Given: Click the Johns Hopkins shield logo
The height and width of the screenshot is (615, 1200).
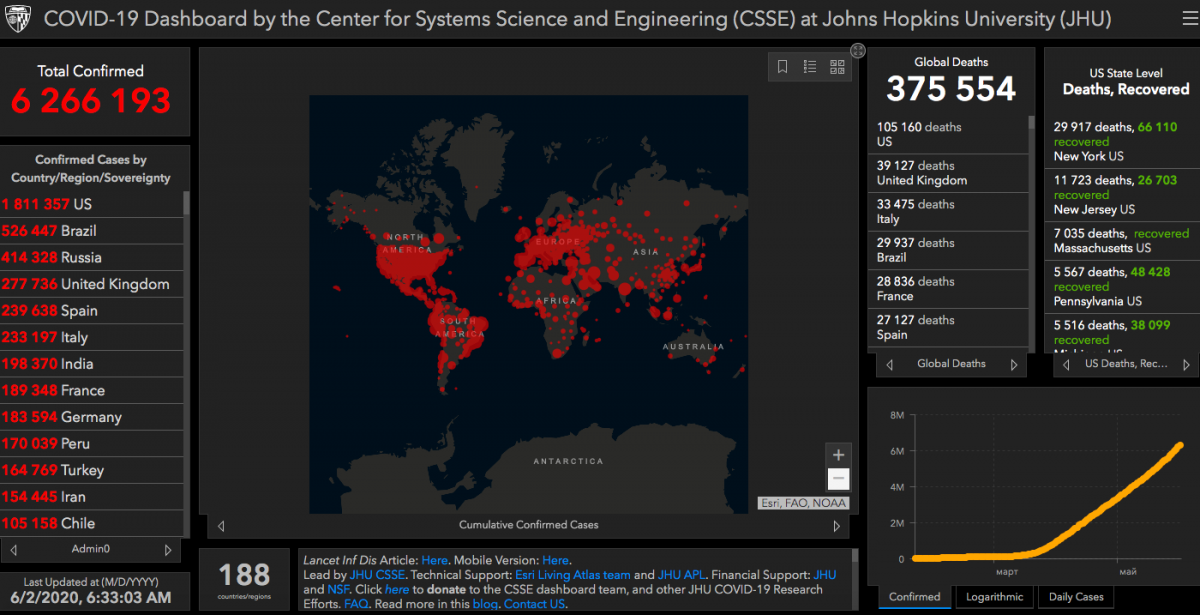Looking at the screenshot, I should tap(19, 19).
